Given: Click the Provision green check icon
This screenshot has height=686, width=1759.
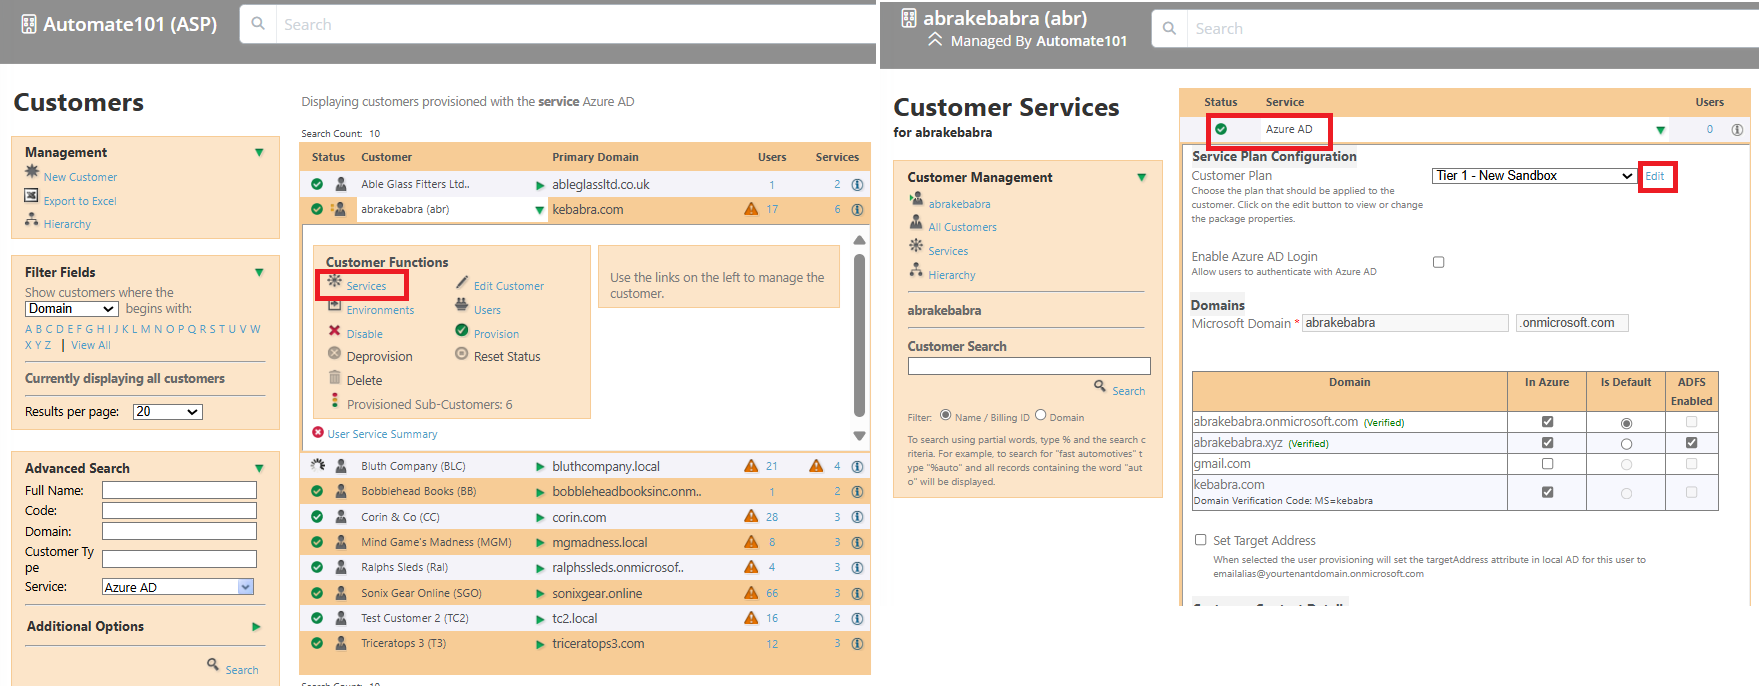Looking at the screenshot, I should 462,330.
